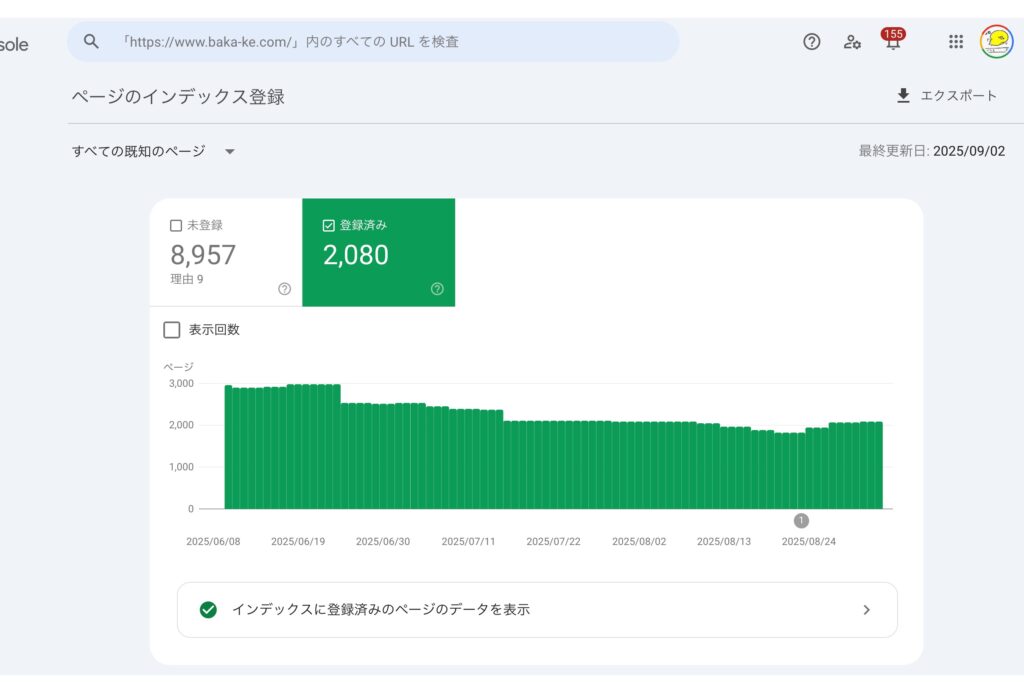Image resolution: width=1024 pixels, height=693 pixels.
Task: Open the Google apps grid
Action: tap(956, 42)
